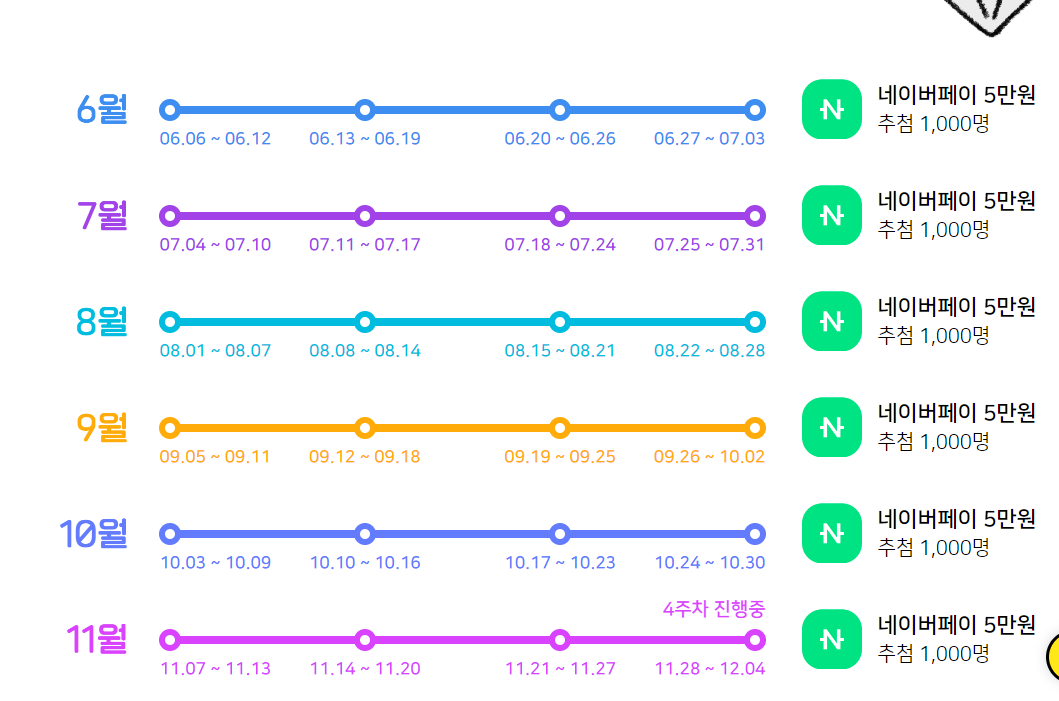
Task: Click the Naver Pay icon in June row
Action: coord(831,110)
